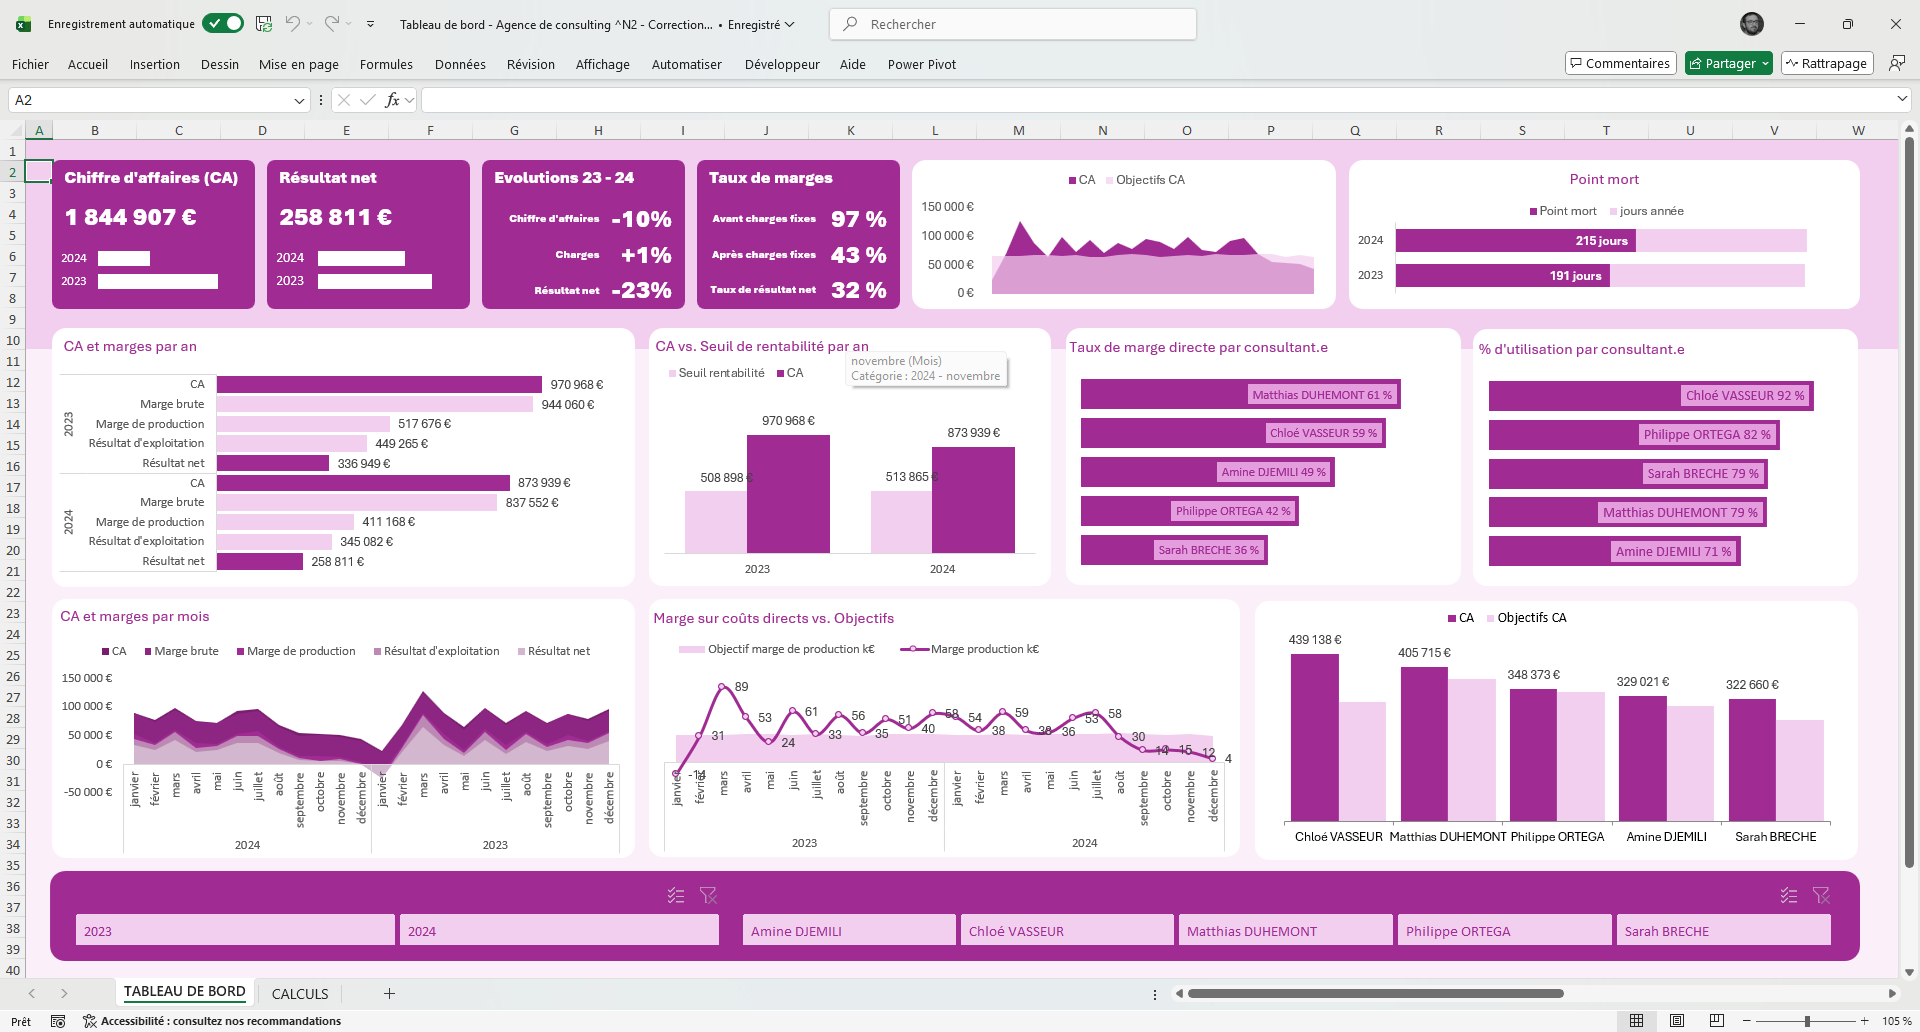This screenshot has width=1920, height=1032.
Task: Click the zoom slider handle
Action: coord(1807,1021)
